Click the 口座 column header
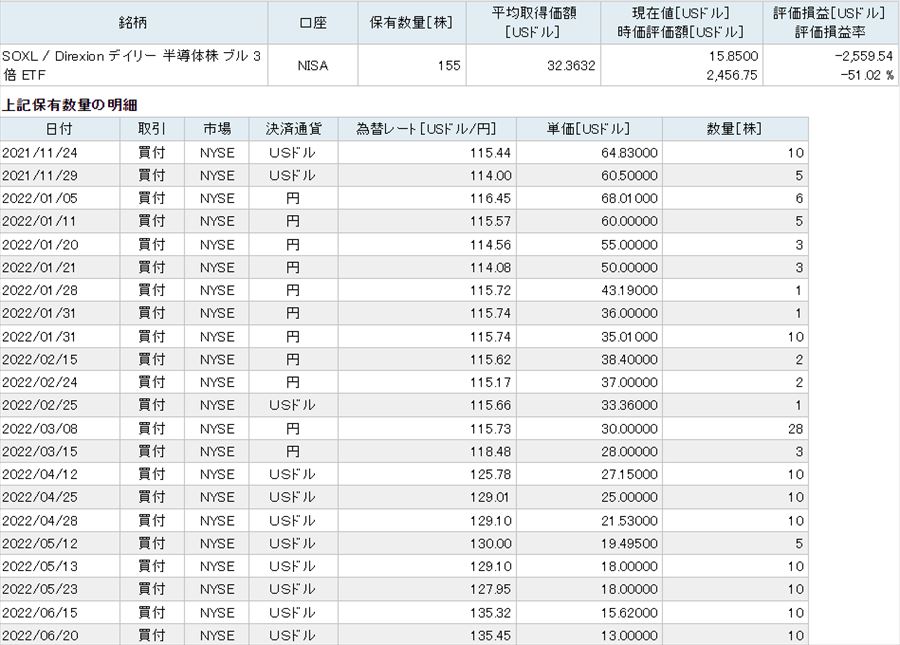 pyautogui.click(x=313, y=22)
